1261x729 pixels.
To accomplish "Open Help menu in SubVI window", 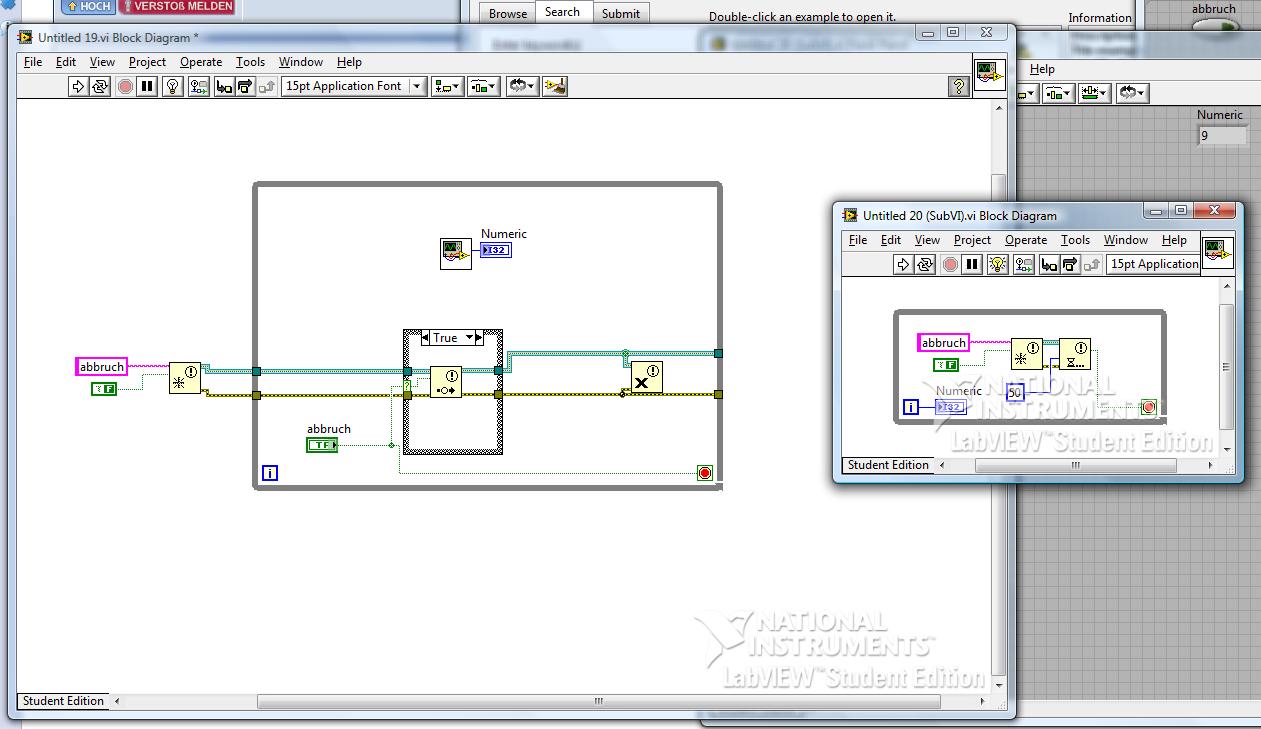I will tap(1175, 240).
